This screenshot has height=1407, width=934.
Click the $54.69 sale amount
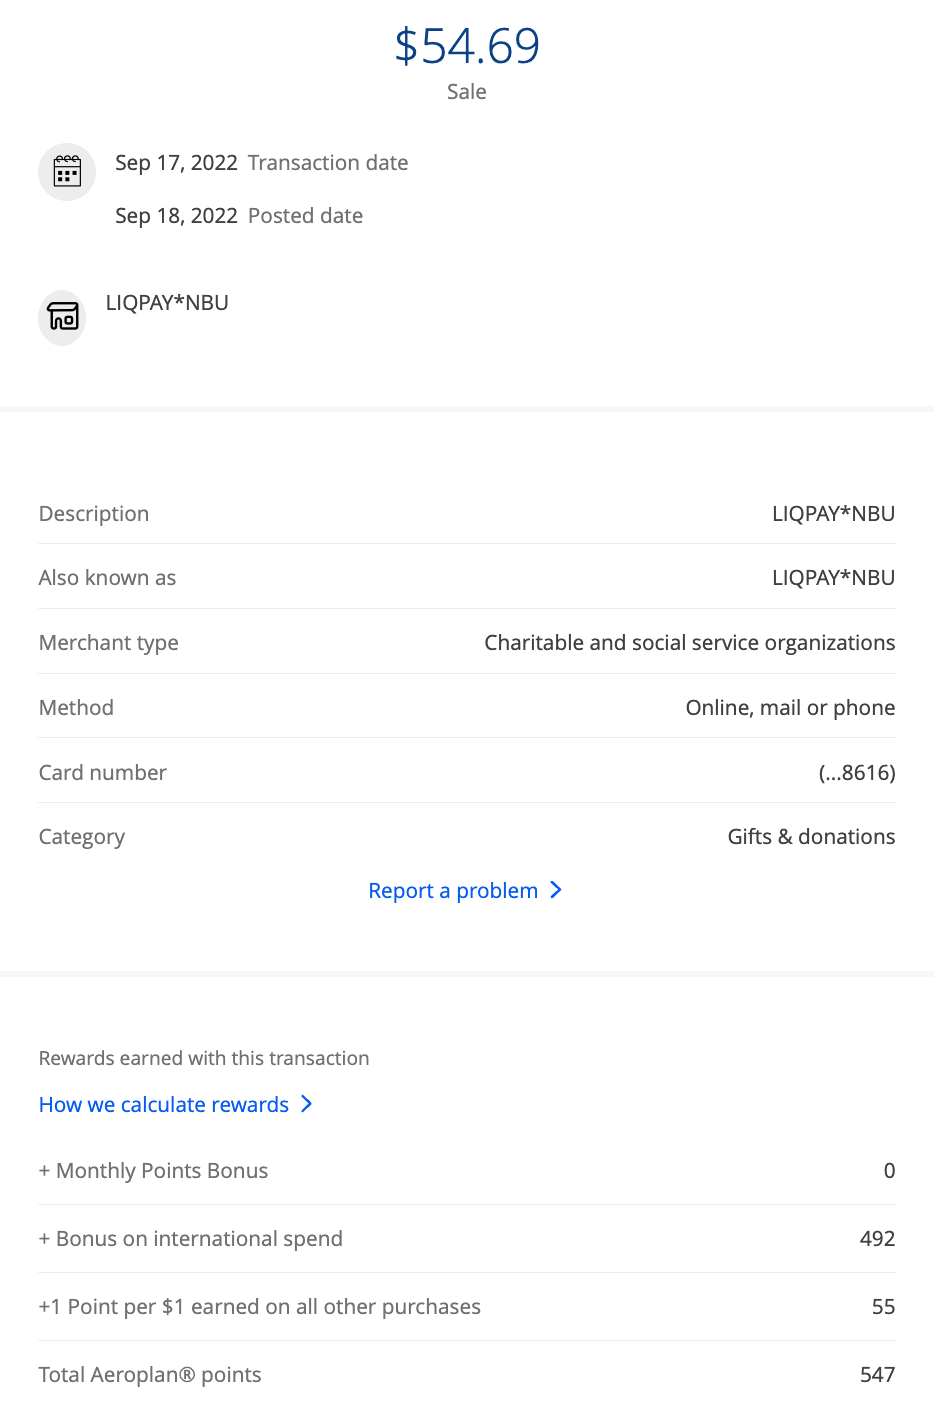[x=467, y=46]
